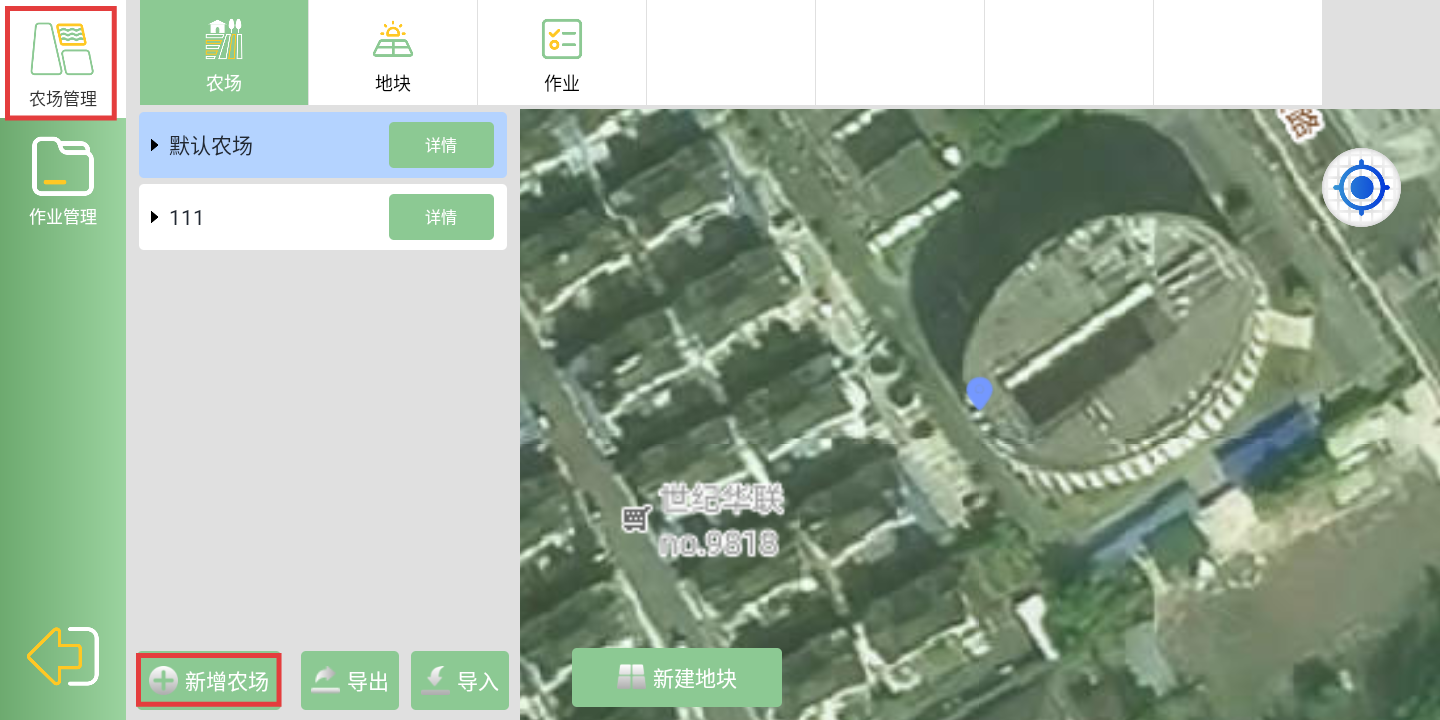Click the 新增农场 button
The image size is (1440, 720).
click(209, 681)
